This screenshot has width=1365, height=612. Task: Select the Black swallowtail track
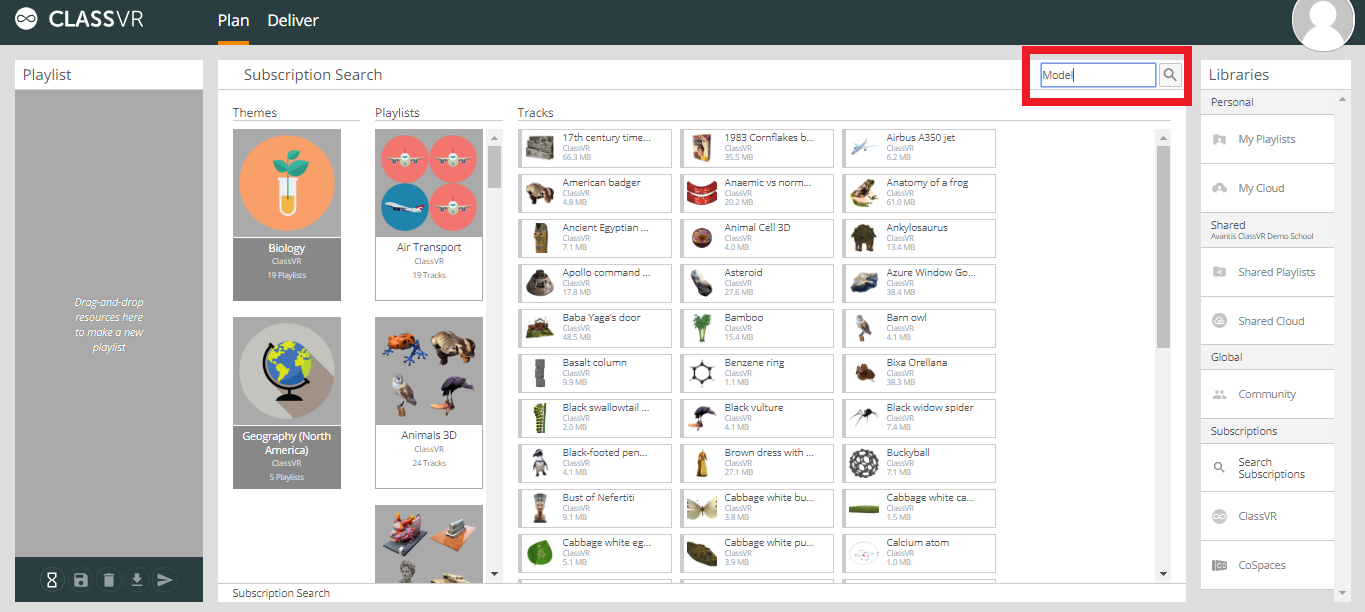(595, 418)
